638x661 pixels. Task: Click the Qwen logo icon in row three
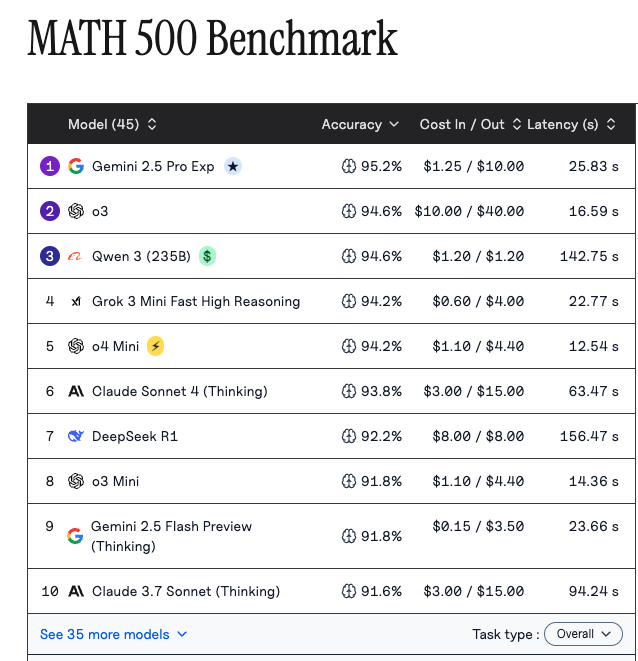click(x=76, y=256)
